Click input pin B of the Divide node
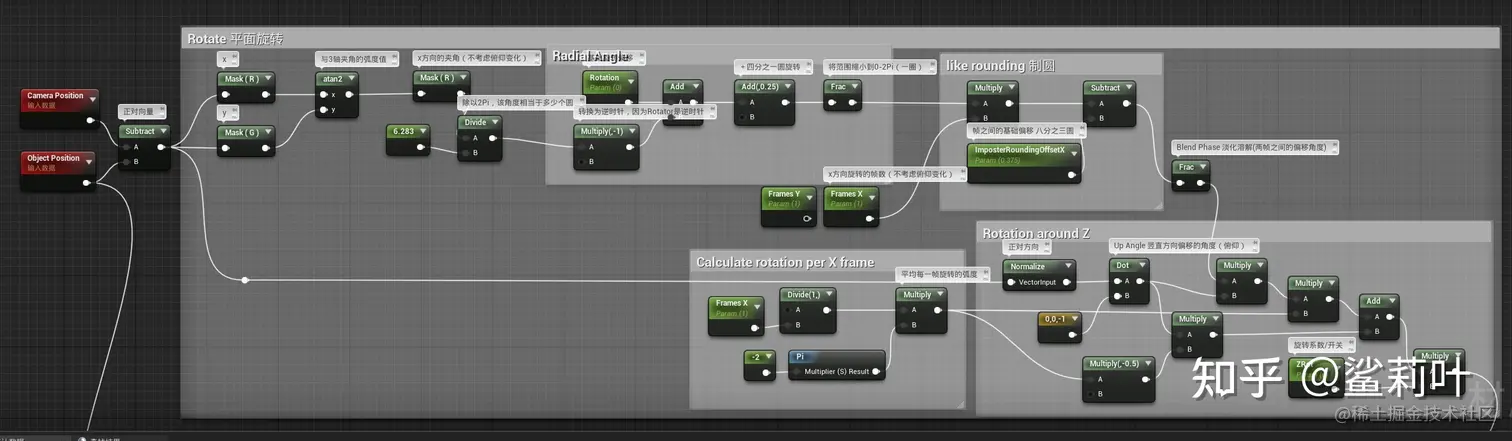1512x441 pixels. point(464,153)
